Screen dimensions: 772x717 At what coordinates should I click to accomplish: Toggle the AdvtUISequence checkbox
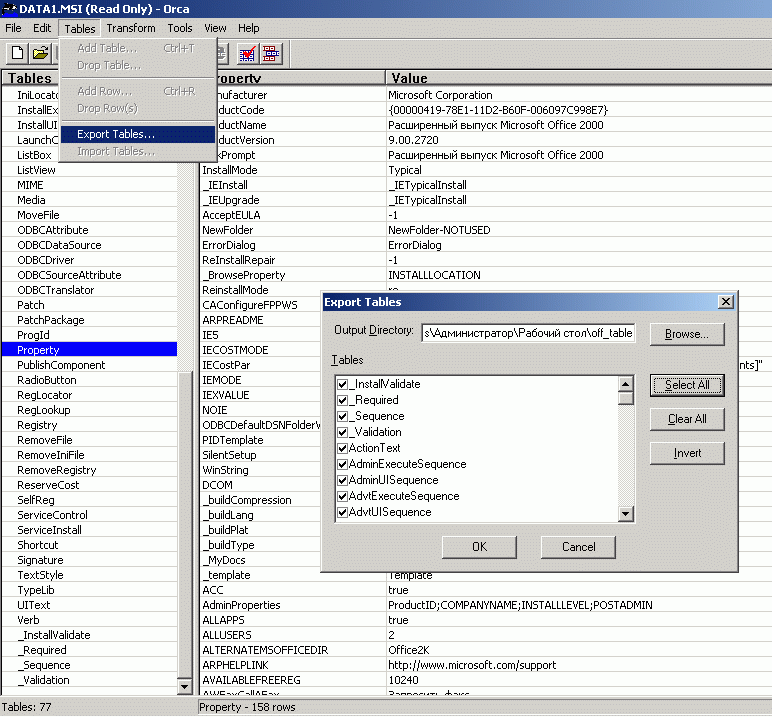pyautogui.click(x=343, y=512)
